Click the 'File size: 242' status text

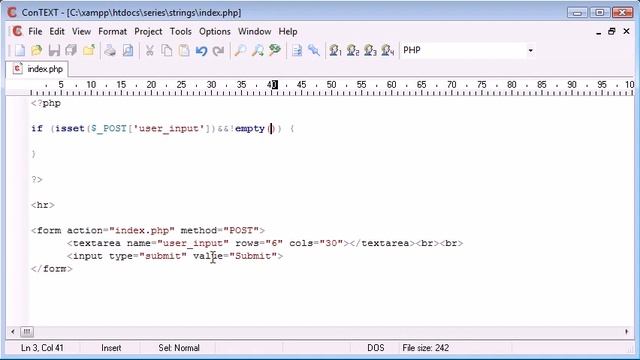coord(425,348)
